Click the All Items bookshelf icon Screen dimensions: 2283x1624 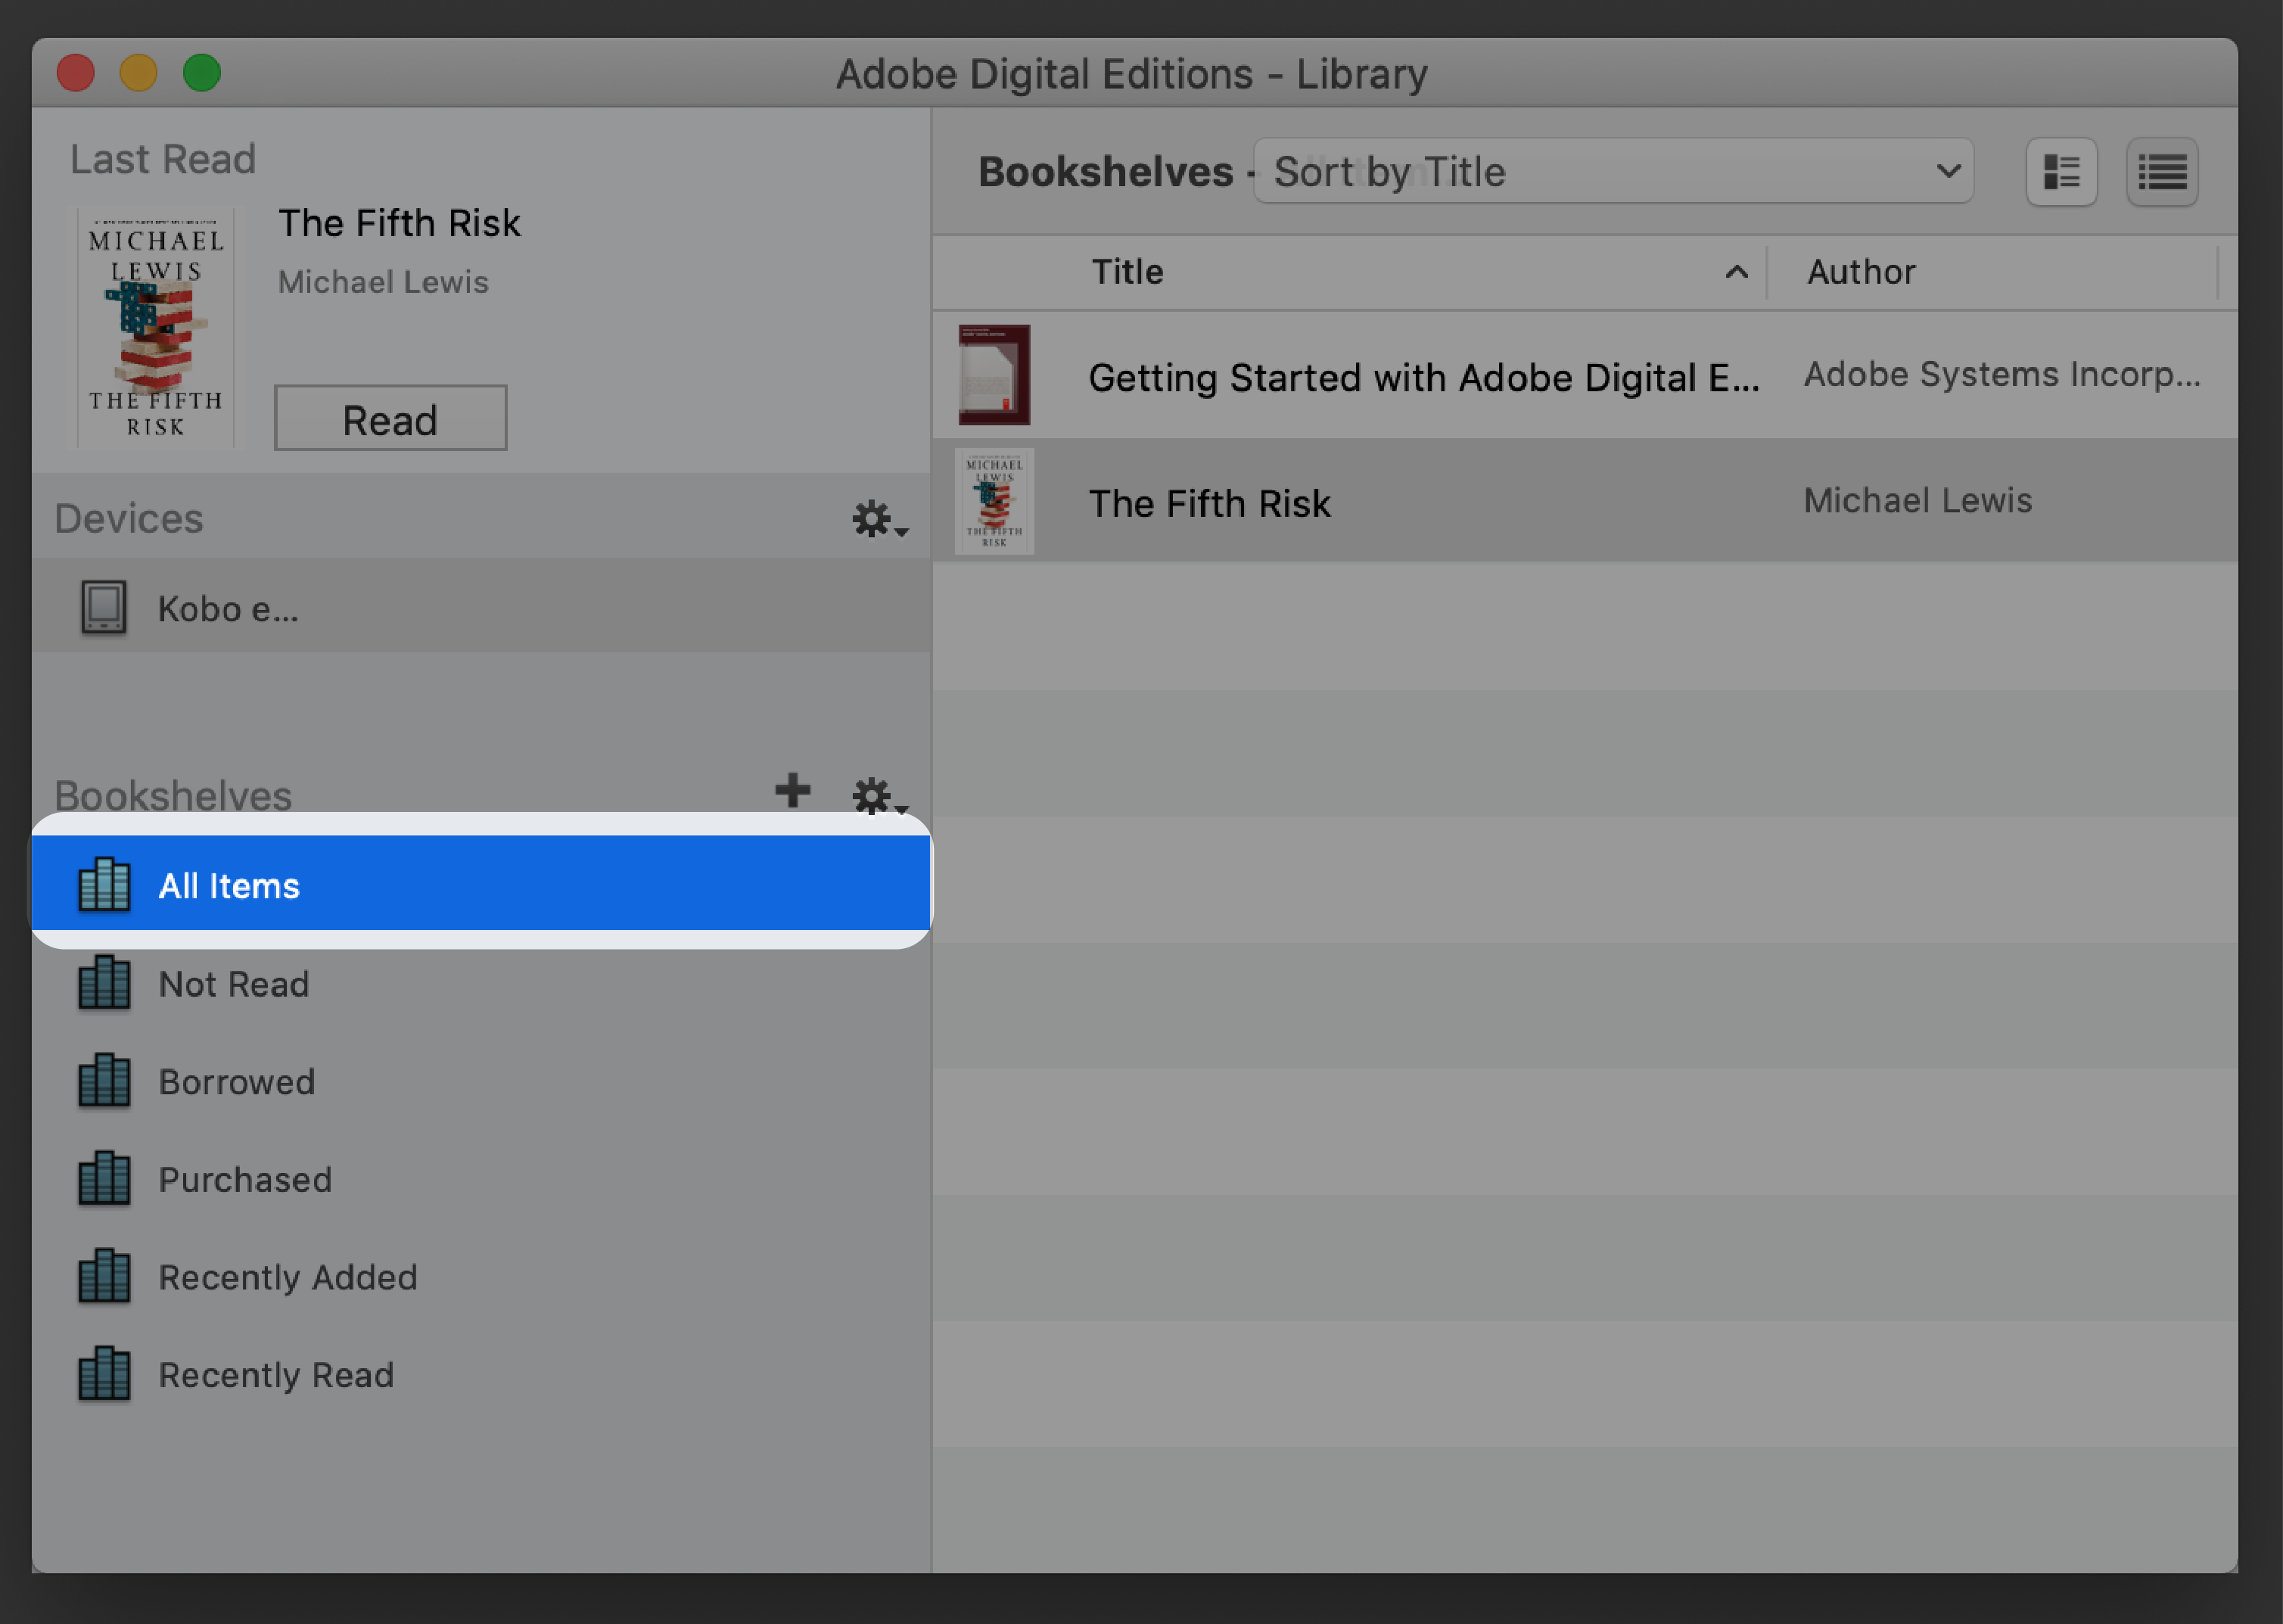(x=104, y=884)
